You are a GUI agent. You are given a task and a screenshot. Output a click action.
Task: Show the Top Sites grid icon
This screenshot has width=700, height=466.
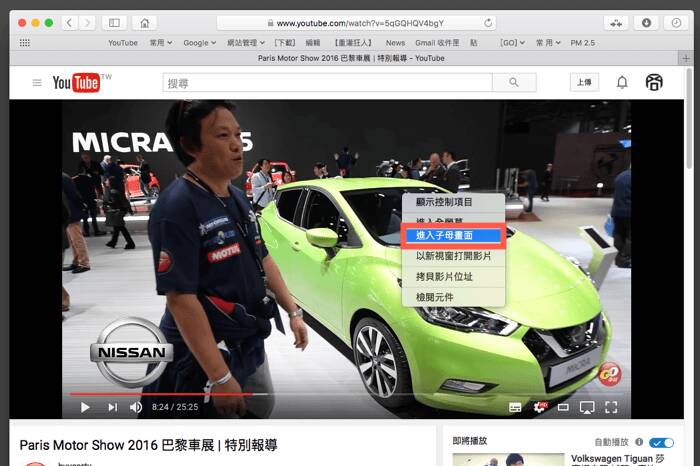click(x=25, y=43)
